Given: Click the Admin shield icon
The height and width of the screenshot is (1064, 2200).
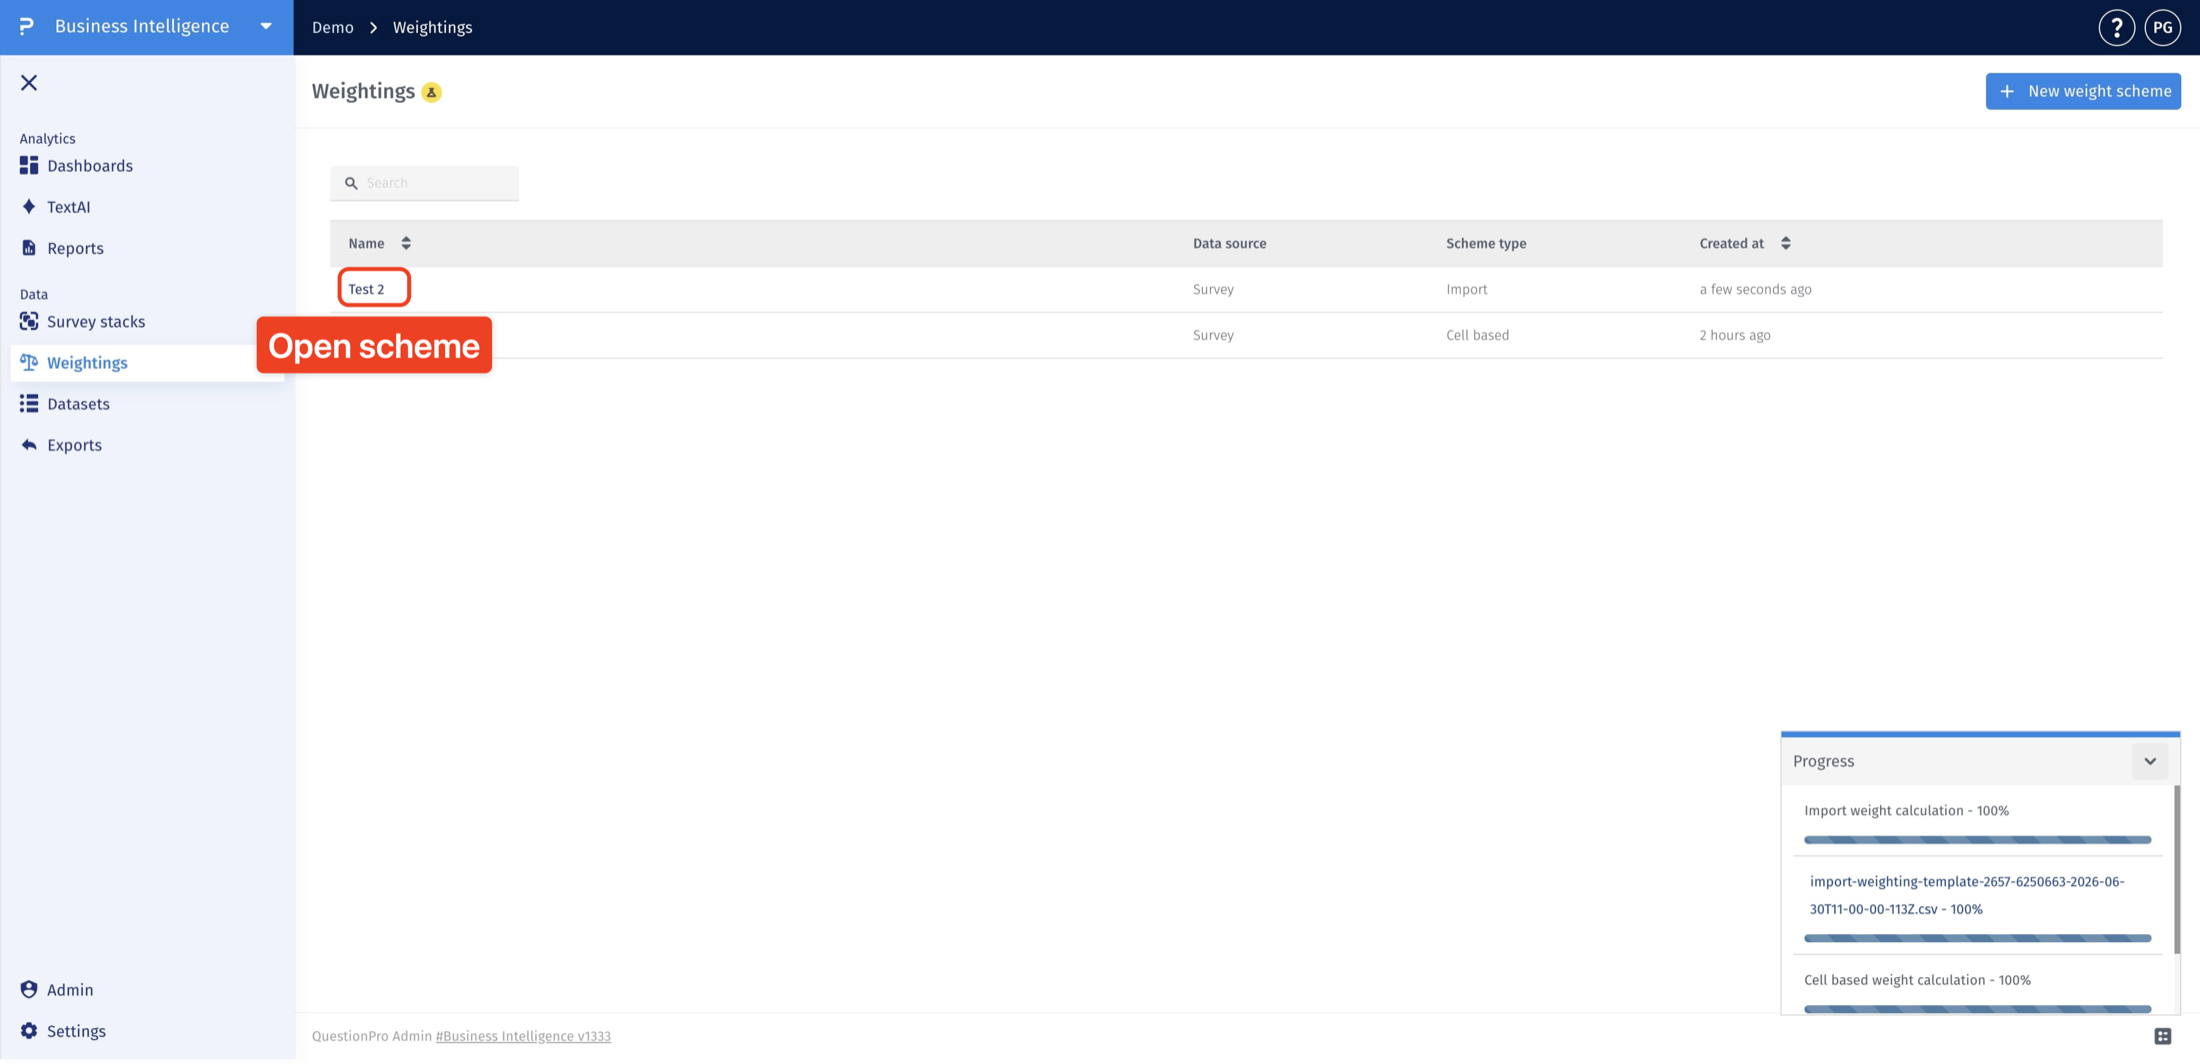Looking at the screenshot, I should click(29, 989).
